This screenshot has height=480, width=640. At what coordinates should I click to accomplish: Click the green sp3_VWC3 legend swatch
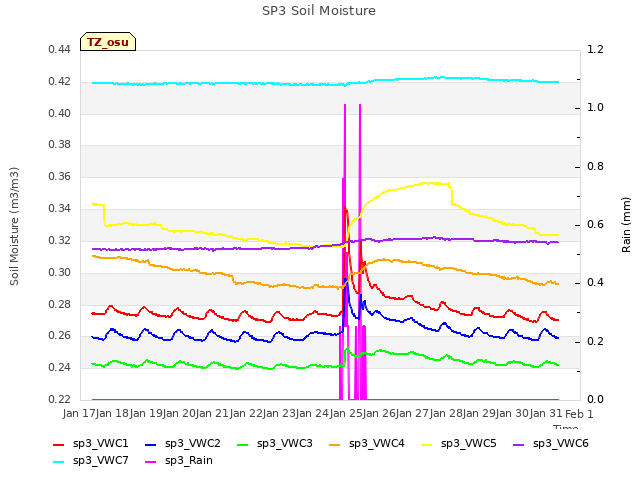(243, 445)
